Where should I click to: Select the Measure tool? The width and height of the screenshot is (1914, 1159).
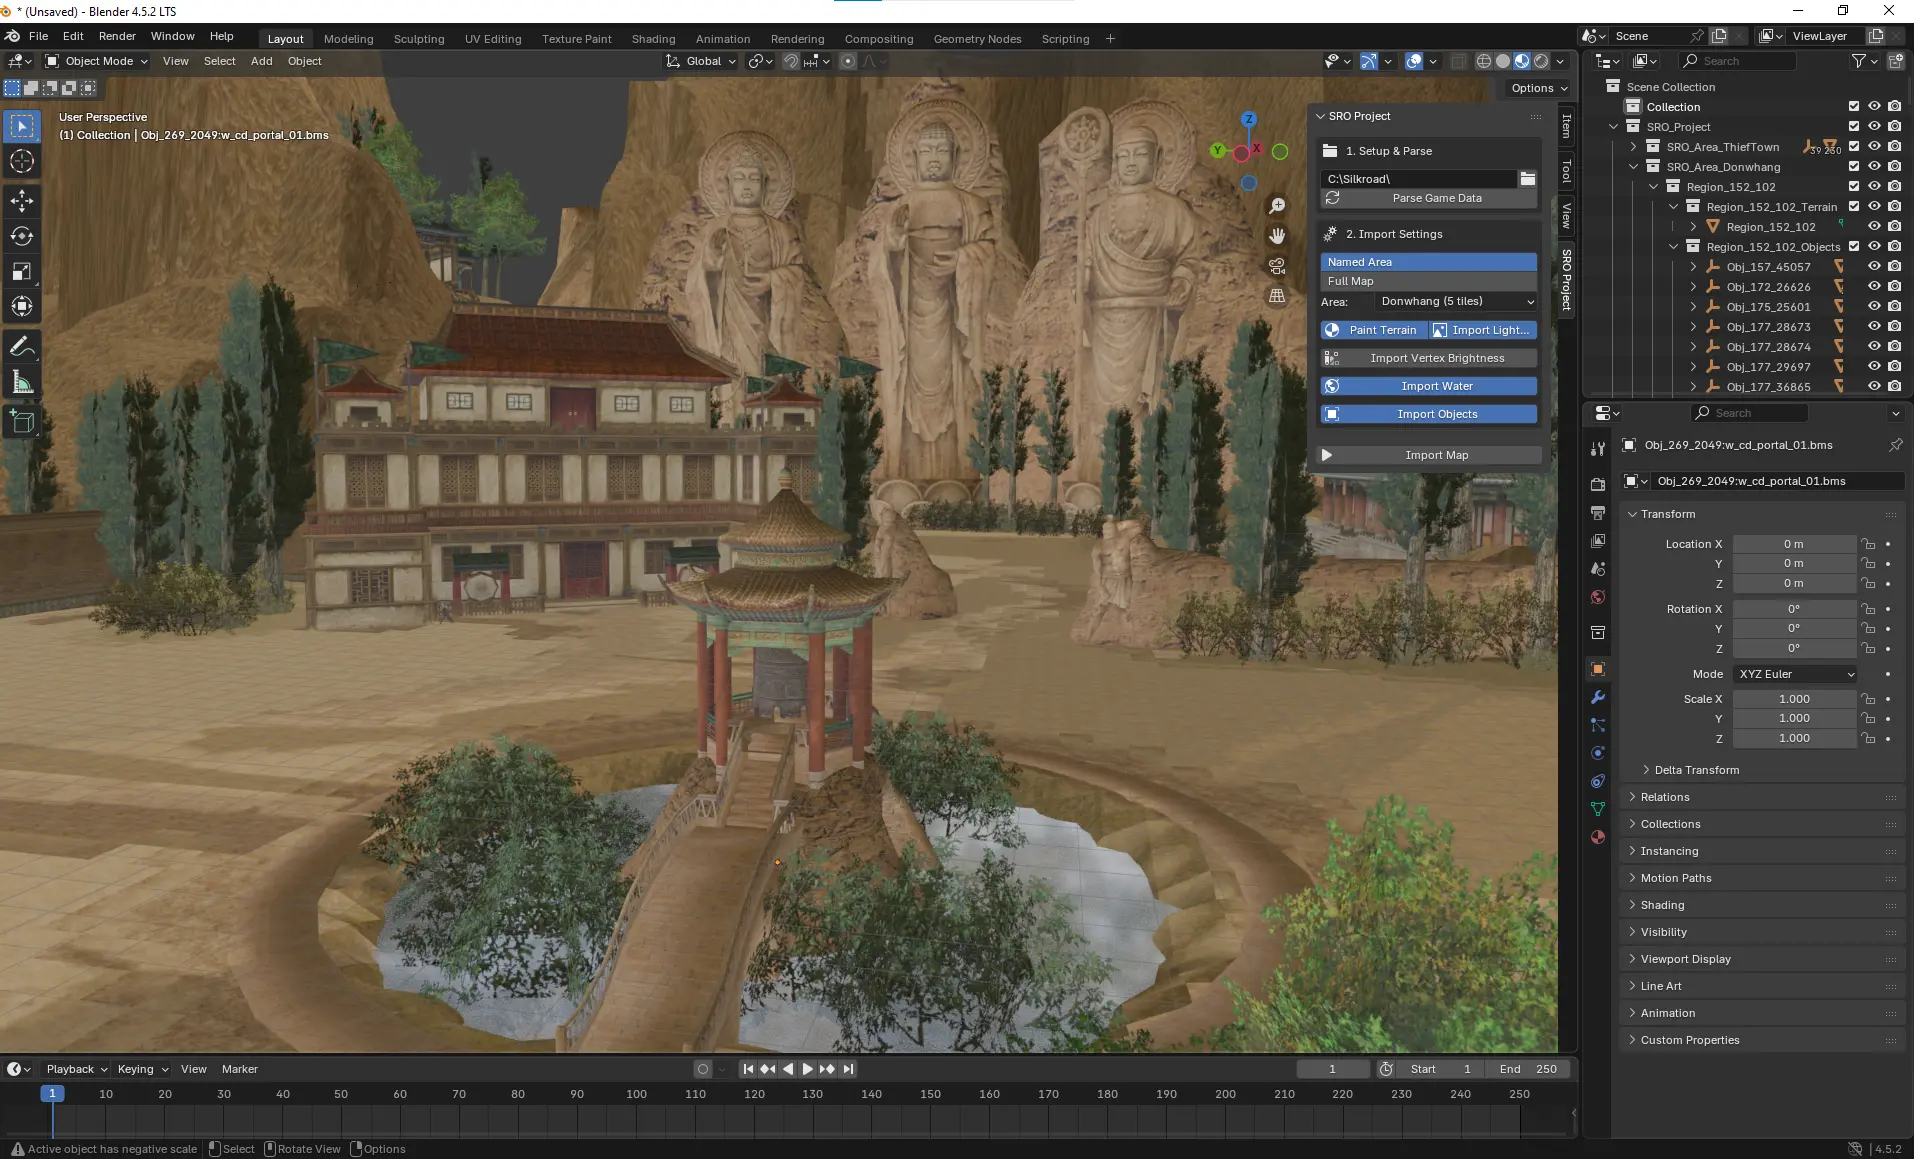[x=22, y=382]
